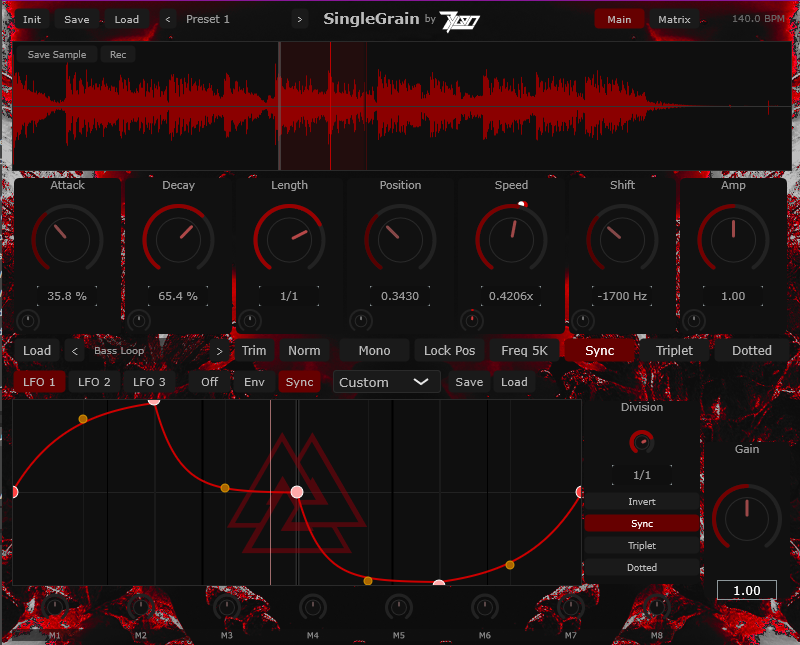Toggle Invert in the Division panel

point(641,501)
